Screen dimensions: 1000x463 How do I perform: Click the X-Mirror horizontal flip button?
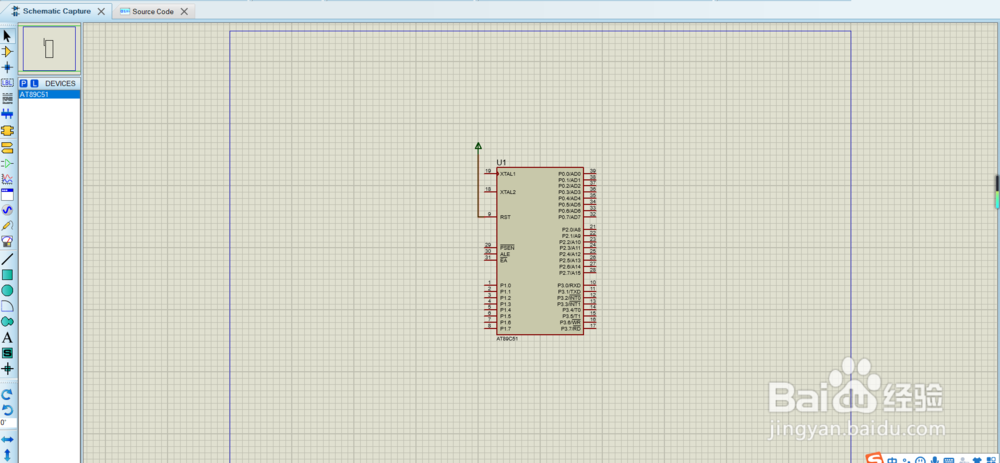[8, 439]
